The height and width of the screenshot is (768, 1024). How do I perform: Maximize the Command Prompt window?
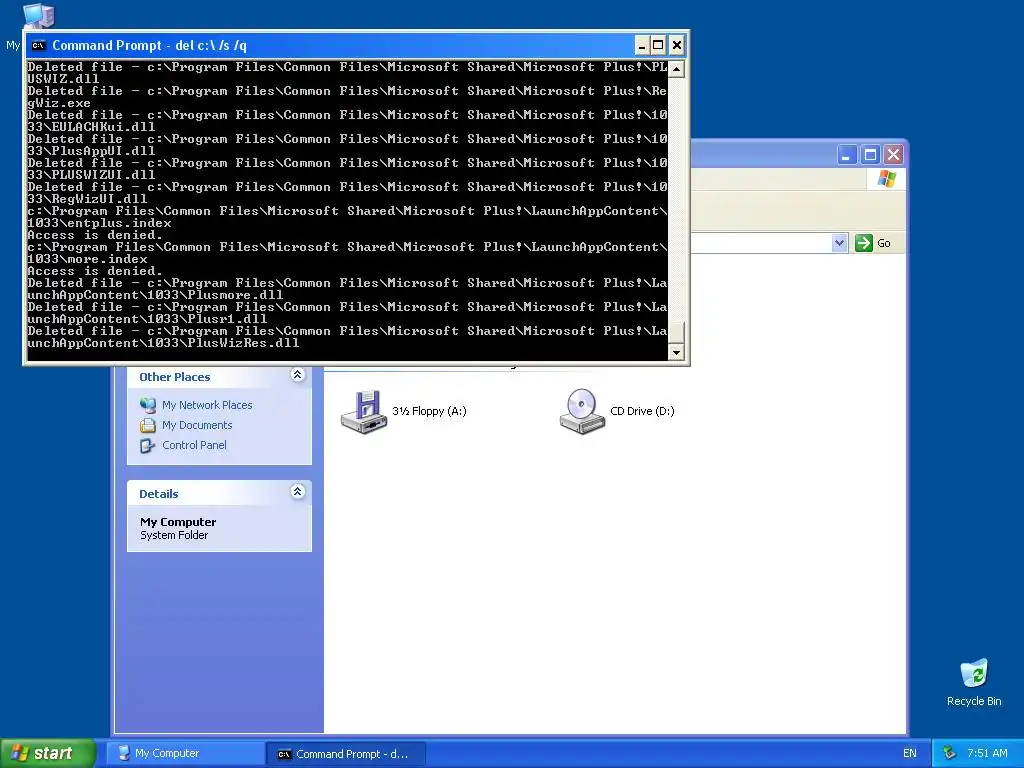[658, 45]
